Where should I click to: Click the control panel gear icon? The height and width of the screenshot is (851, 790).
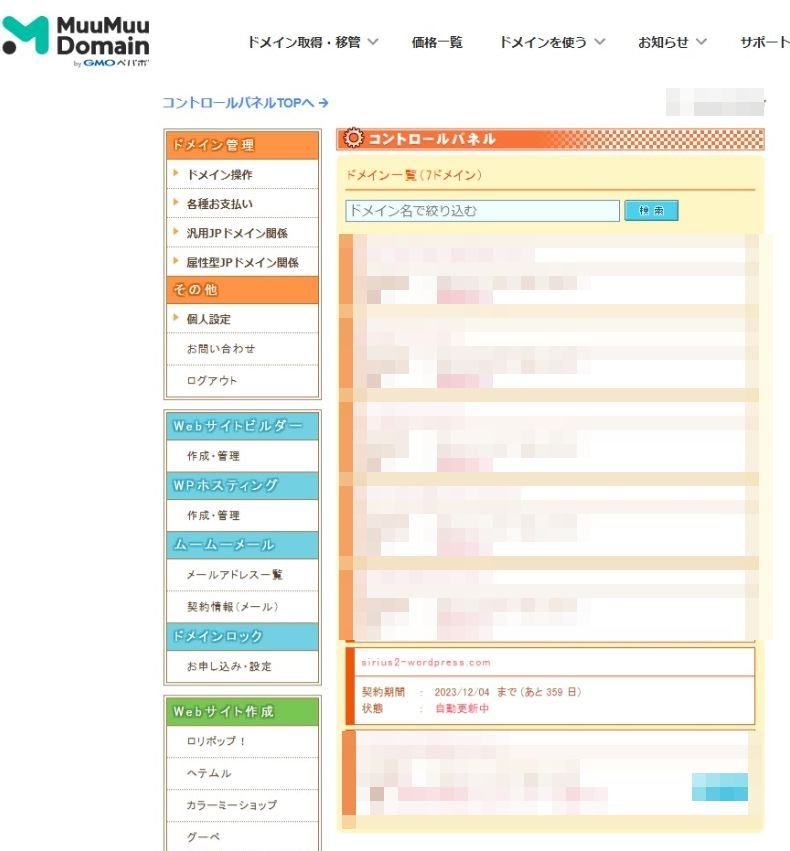(x=353, y=139)
